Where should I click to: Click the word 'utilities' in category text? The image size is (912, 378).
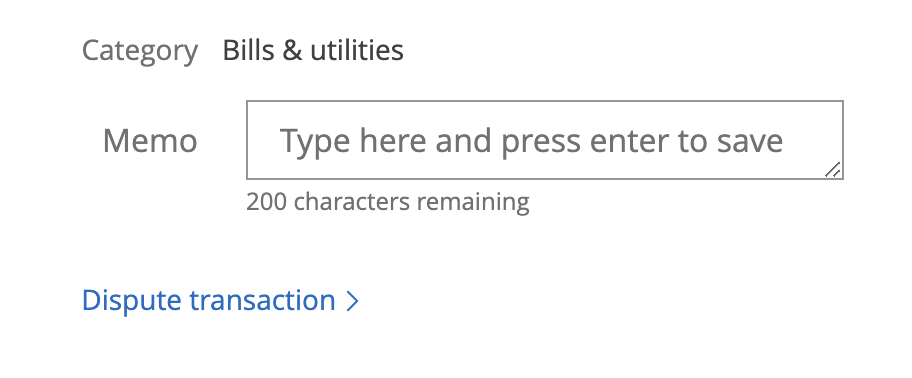[357, 51]
